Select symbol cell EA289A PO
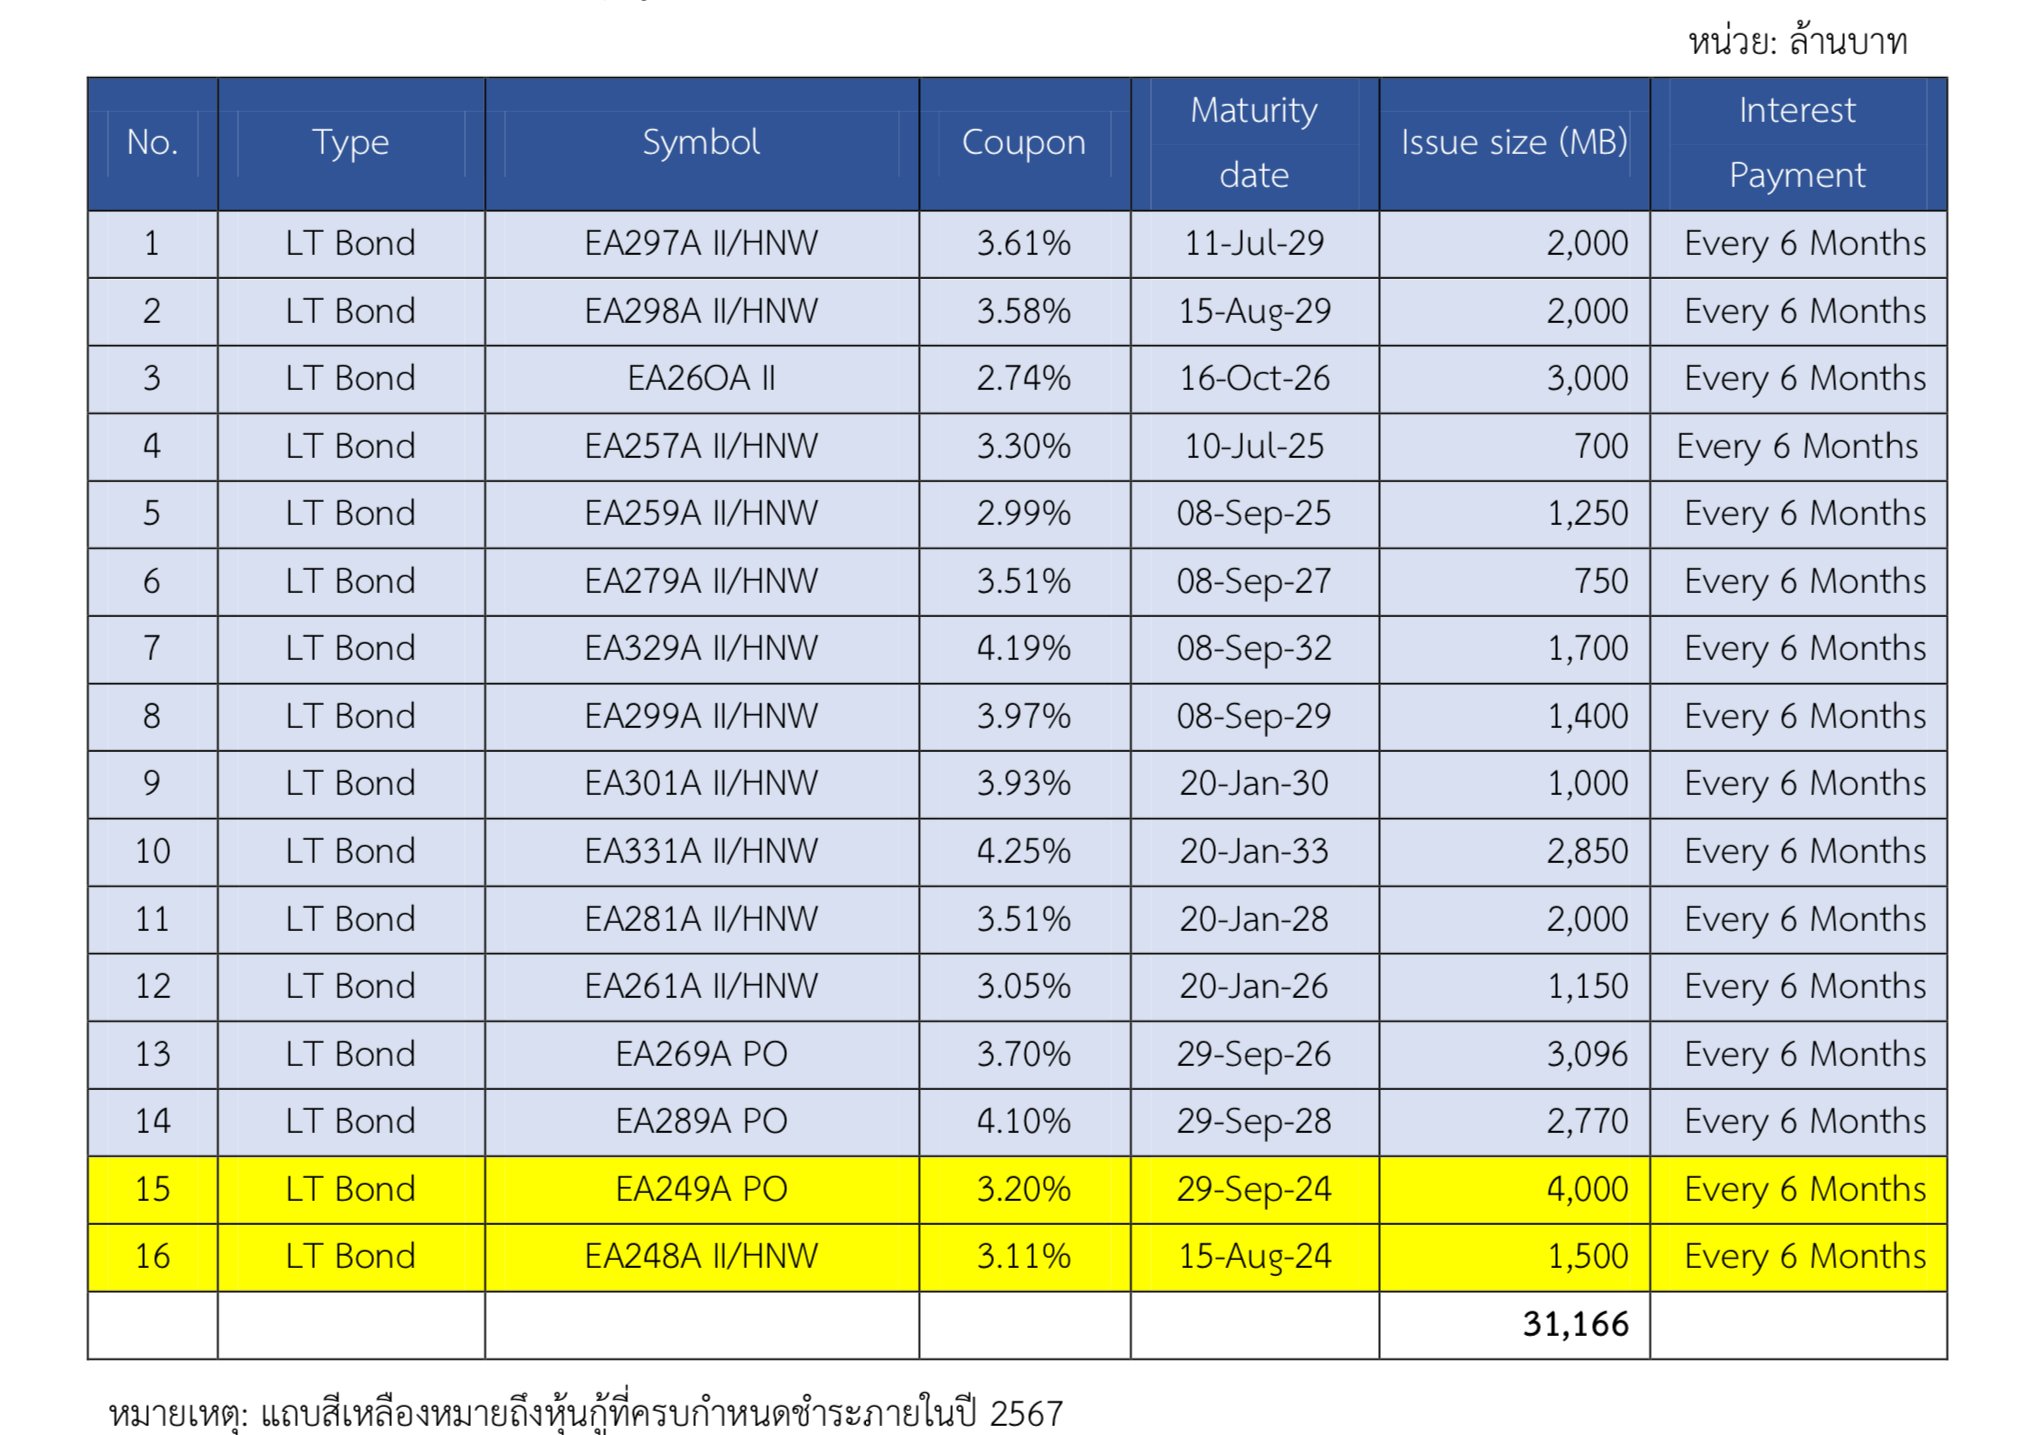Image resolution: width=2029 pixels, height=1435 pixels. 701,1122
